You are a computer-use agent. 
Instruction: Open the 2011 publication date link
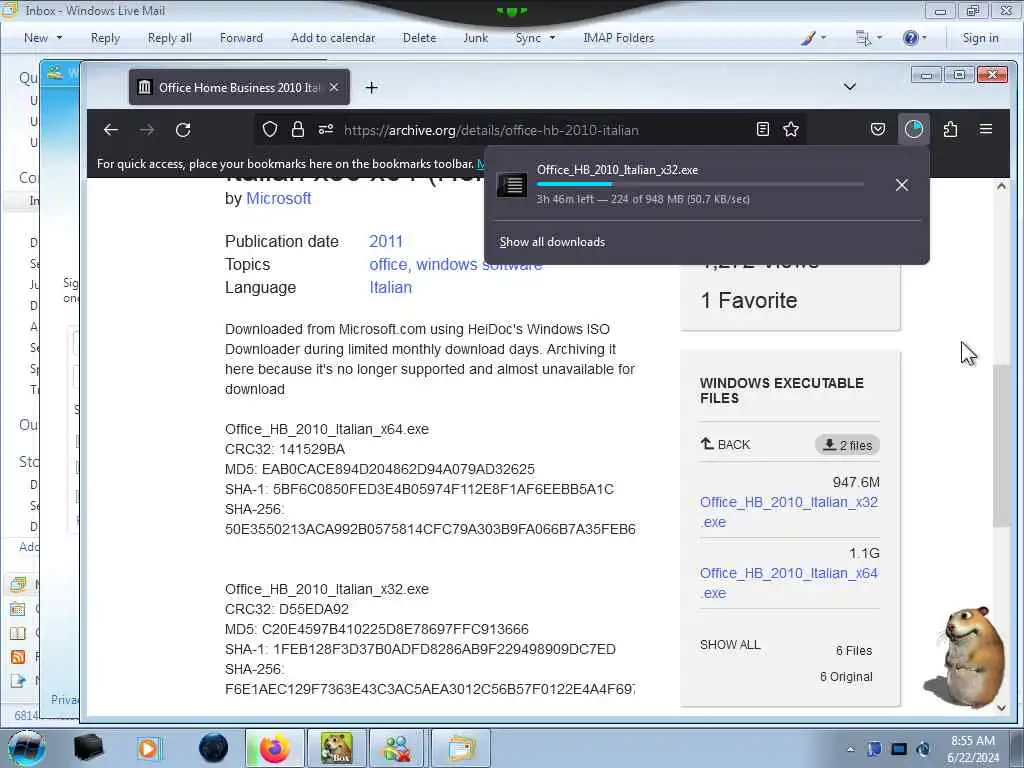pos(386,241)
